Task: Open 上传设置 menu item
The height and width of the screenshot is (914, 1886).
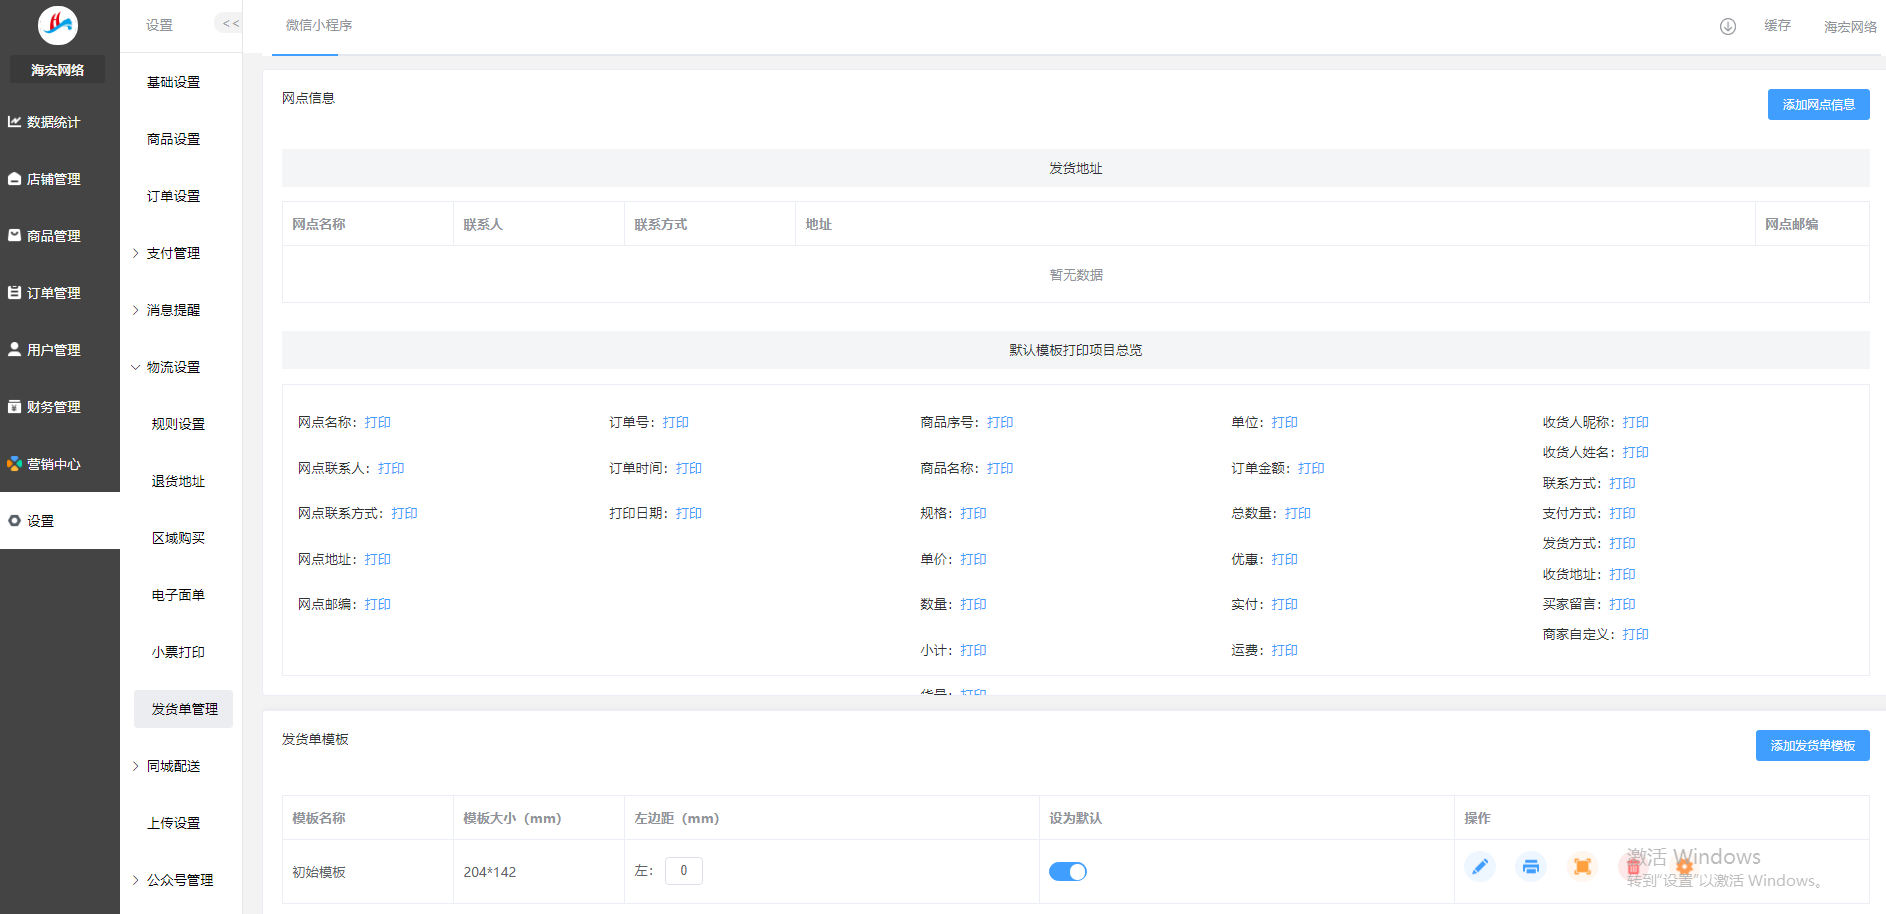Action: tap(174, 823)
